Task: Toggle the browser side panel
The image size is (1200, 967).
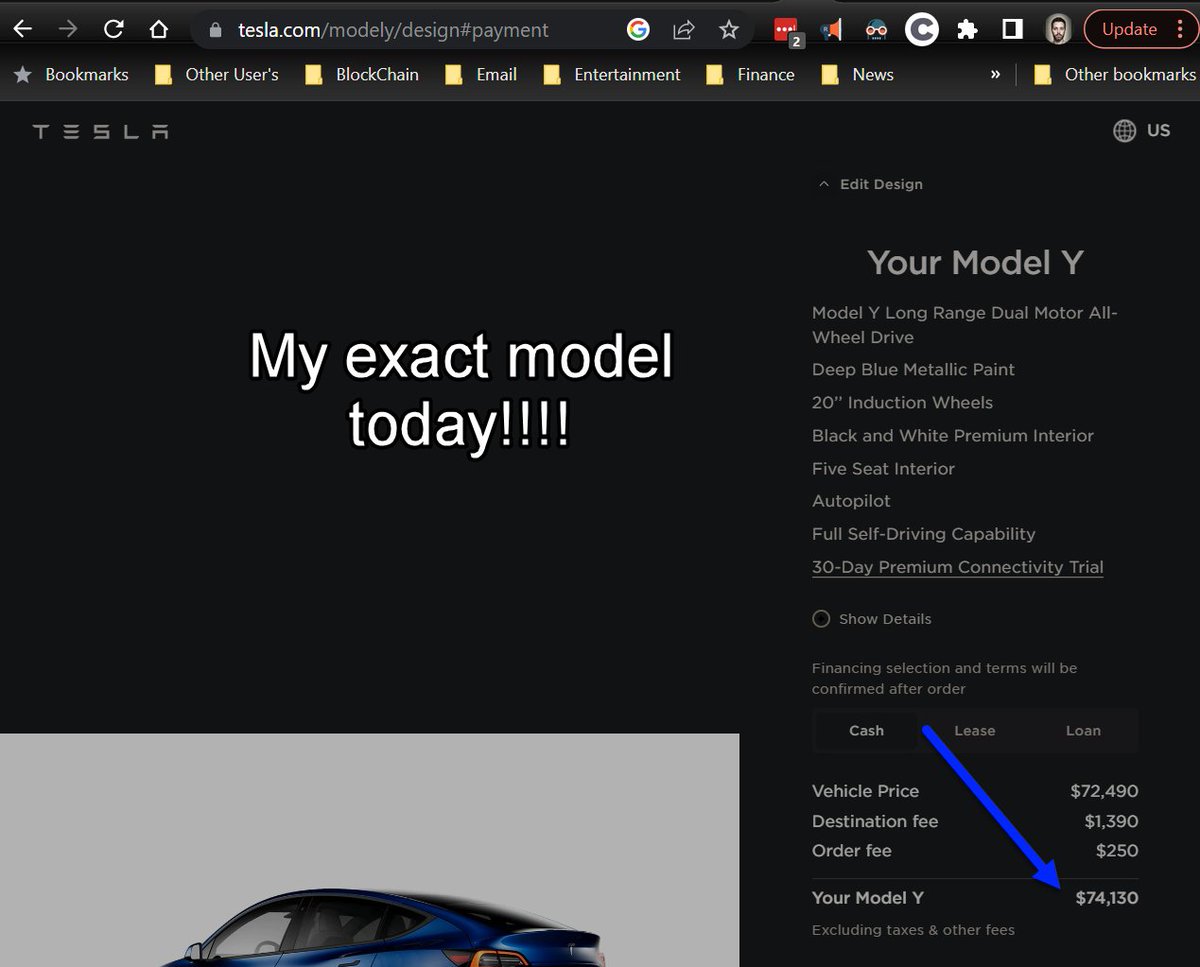Action: pyautogui.click(x=1012, y=30)
